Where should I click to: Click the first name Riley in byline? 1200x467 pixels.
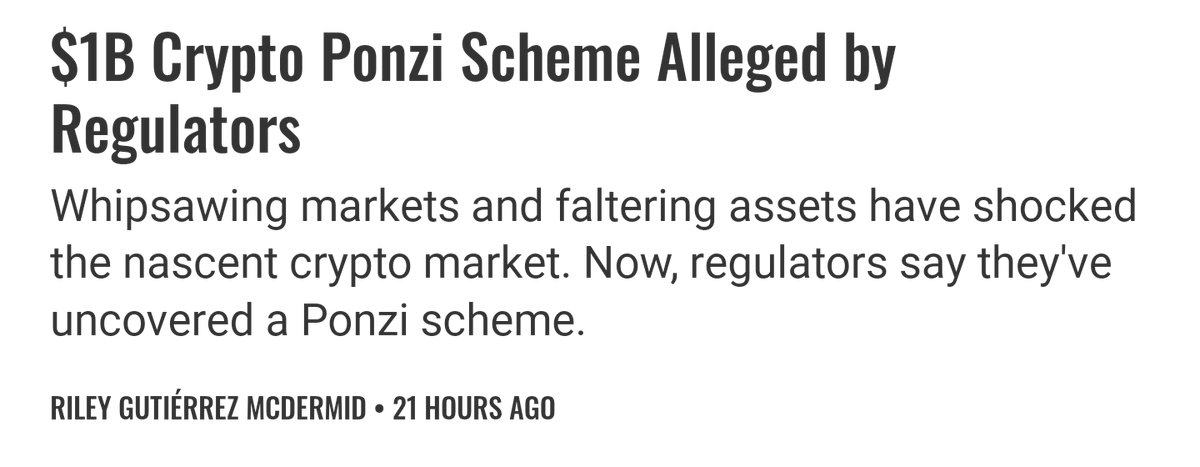[79, 410]
